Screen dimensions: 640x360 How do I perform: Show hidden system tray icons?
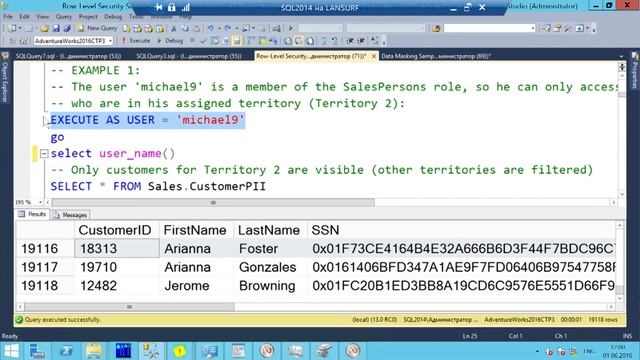coord(537,351)
